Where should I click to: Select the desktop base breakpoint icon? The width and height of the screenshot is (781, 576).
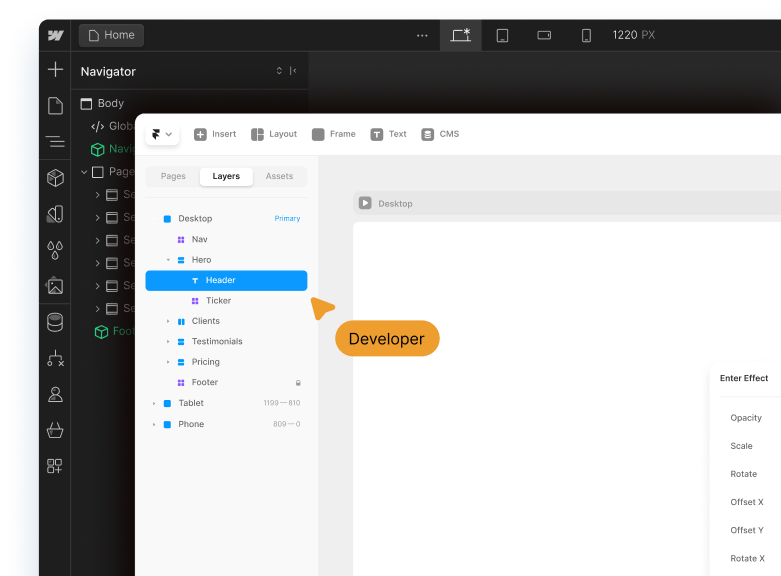tap(461, 35)
